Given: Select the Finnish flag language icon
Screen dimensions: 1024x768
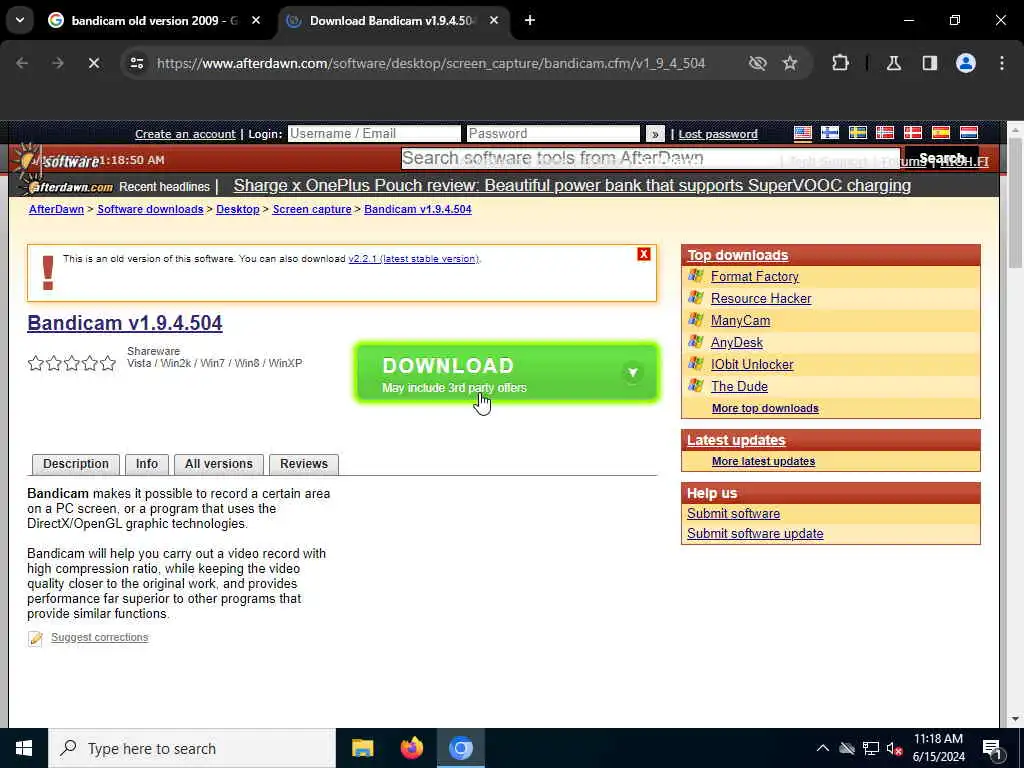Looking at the screenshot, I should (x=830, y=133).
